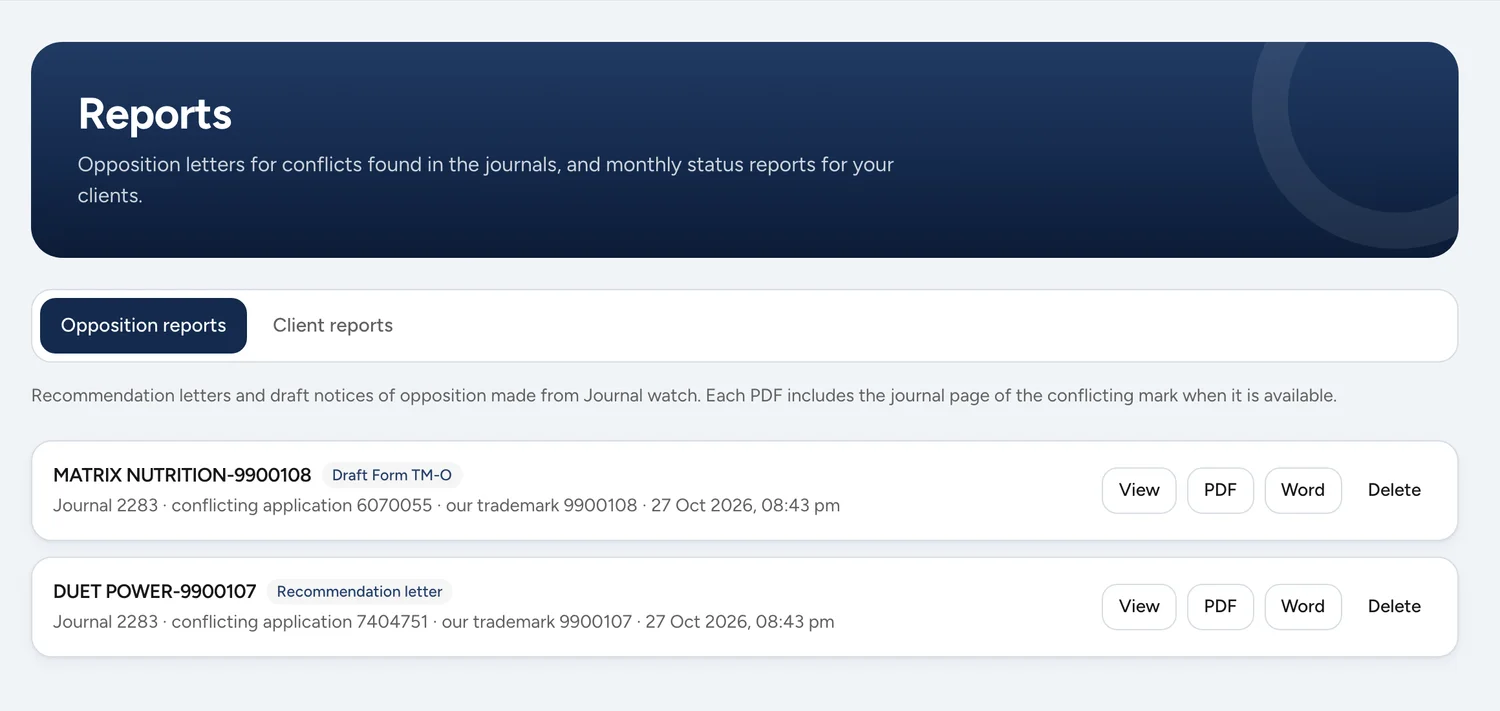Click the Reports page heading
This screenshot has height=711, width=1500.
(155, 114)
